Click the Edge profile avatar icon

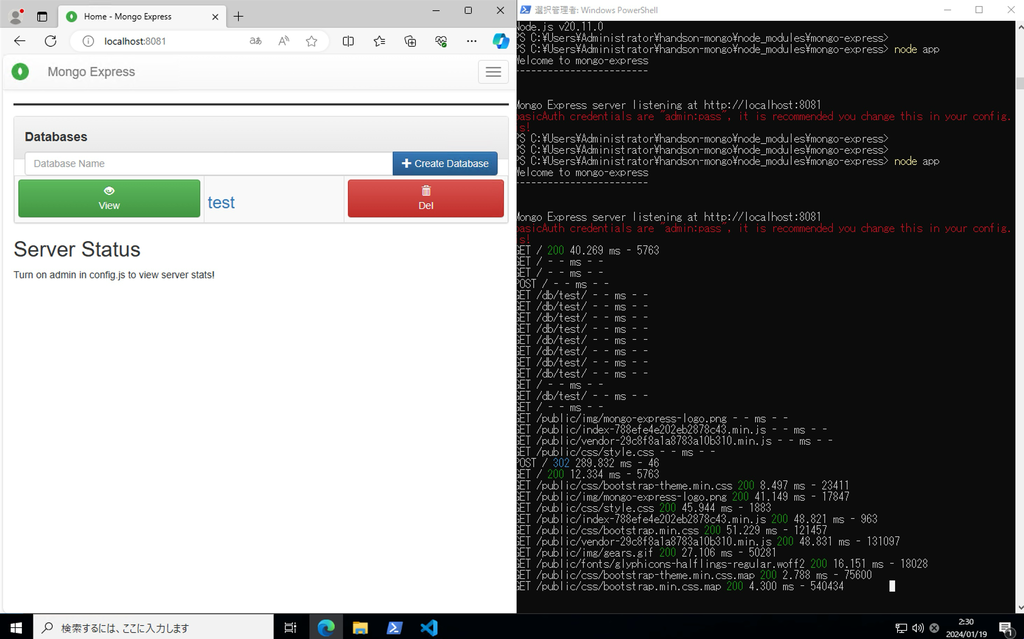pos(16,16)
